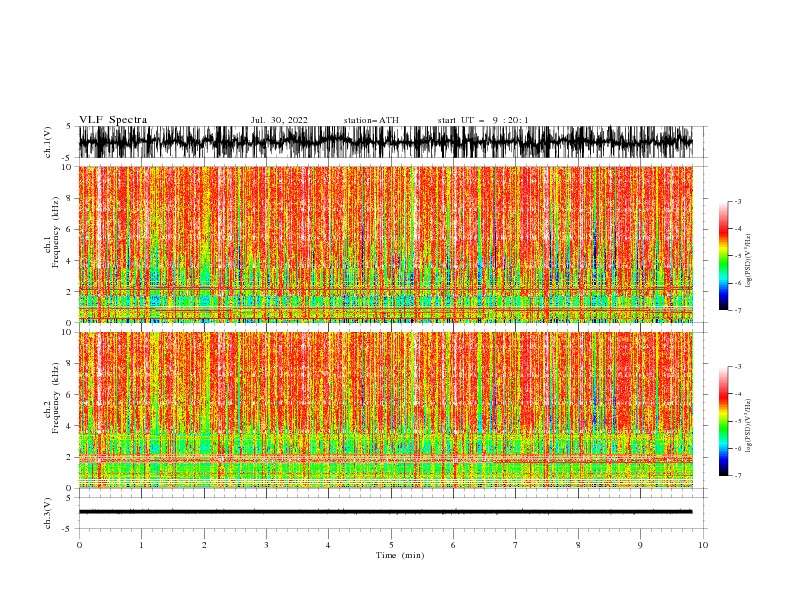Click the upper color scale bar
The width and height of the screenshot is (792, 612).
[x=723, y=256]
